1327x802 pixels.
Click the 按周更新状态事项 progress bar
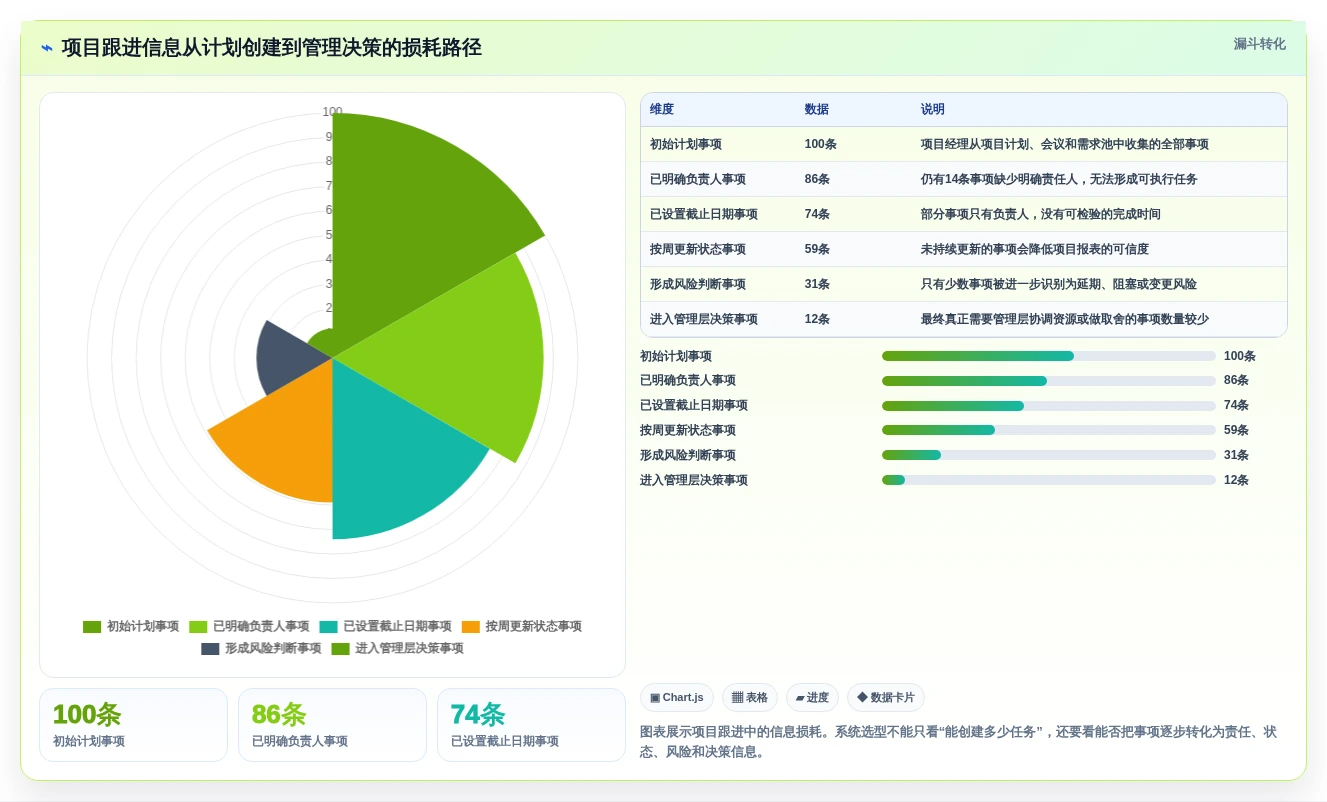pos(1049,430)
